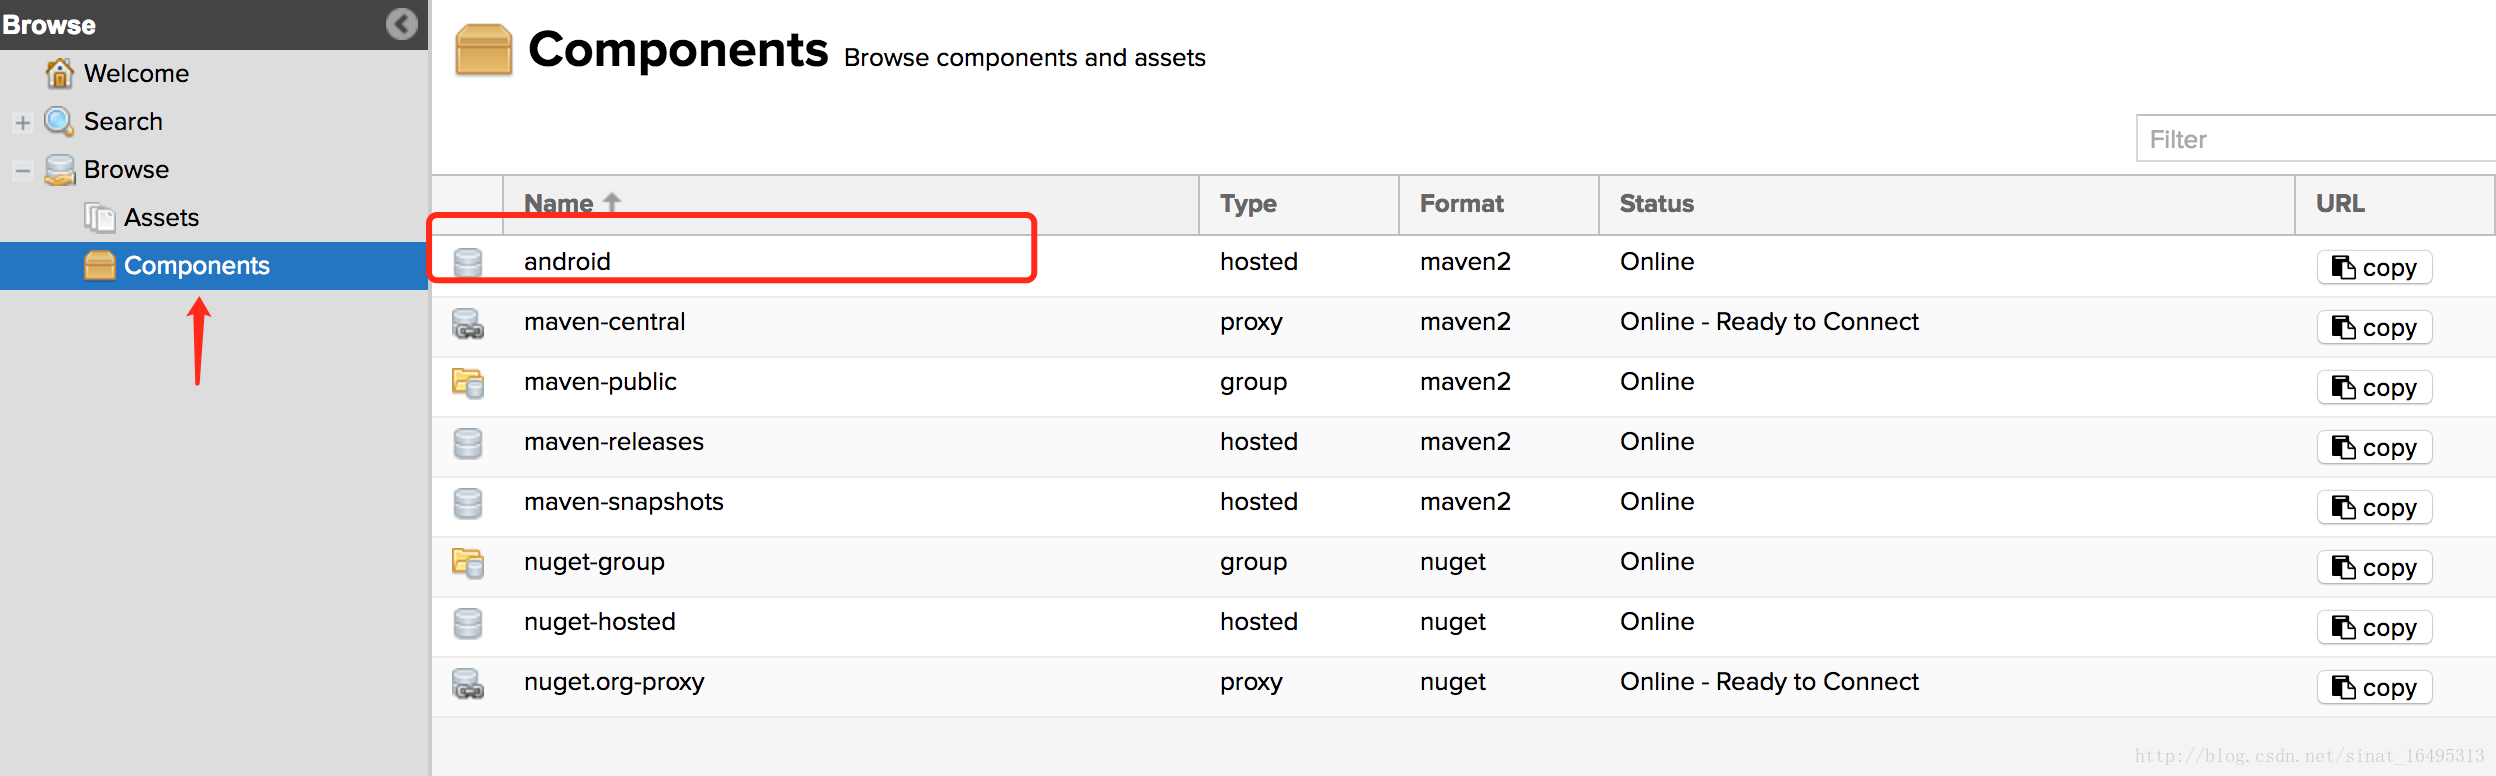Open the android repository row
The width and height of the screenshot is (2496, 776).
click(x=1463, y=265)
